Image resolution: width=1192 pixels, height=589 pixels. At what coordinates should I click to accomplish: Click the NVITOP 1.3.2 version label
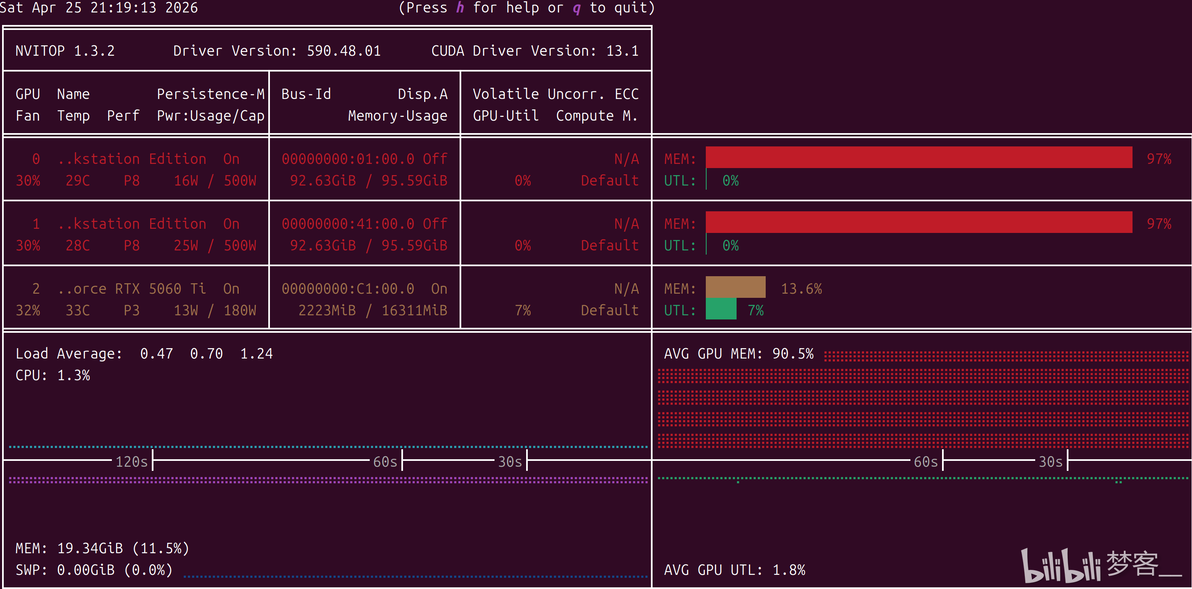coord(65,52)
